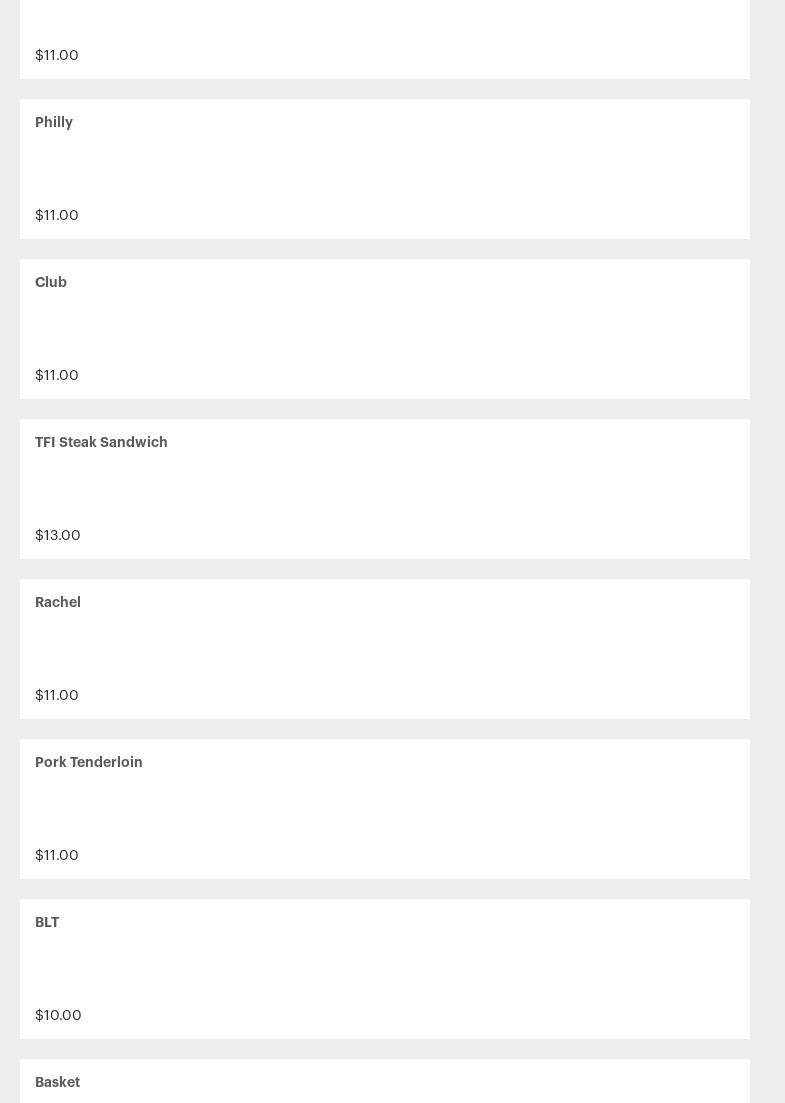
Task: Click the $10.00 price under BLT
Action: (x=58, y=1015)
